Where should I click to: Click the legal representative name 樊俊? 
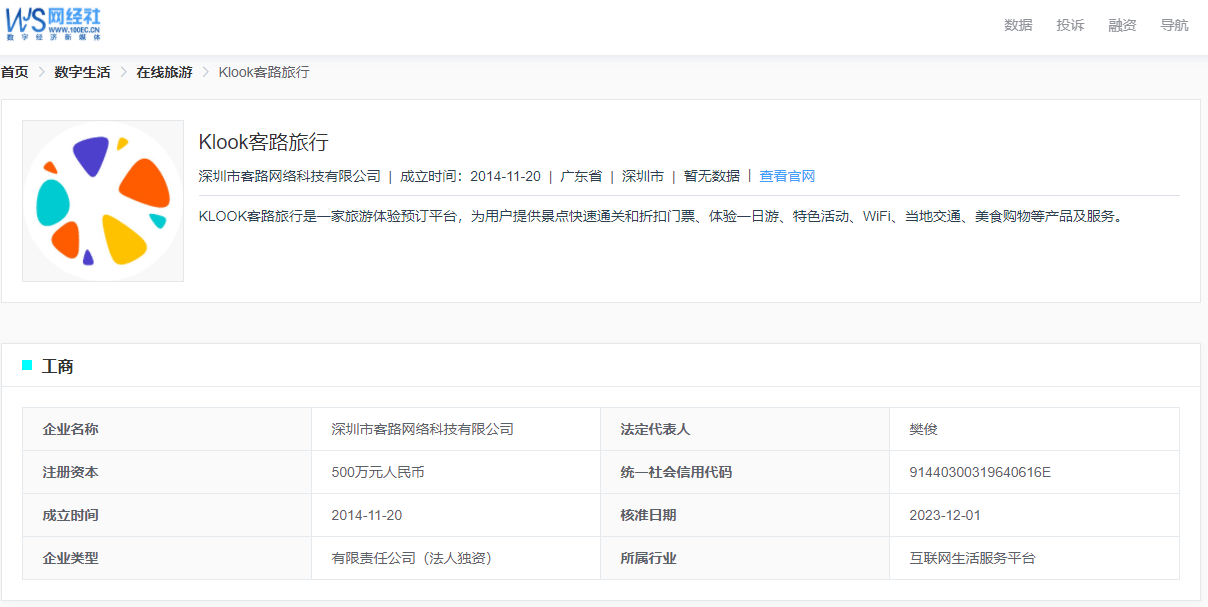coord(923,429)
